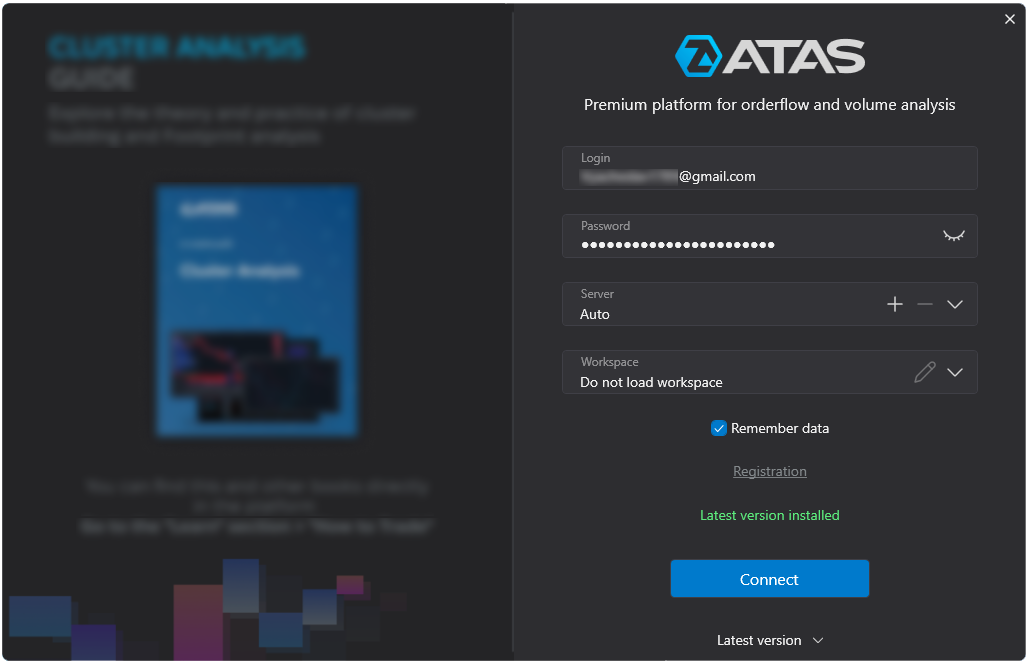Click the 'Do not load workspace' value
The image size is (1029, 663).
pyautogui.click(x=651, y=383)
